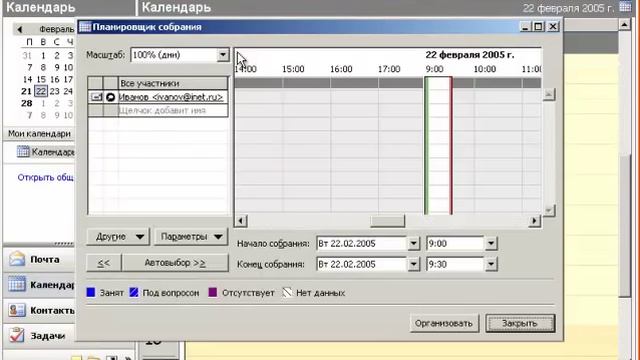
Task: Click the Закрыть button
Action: 520,323
